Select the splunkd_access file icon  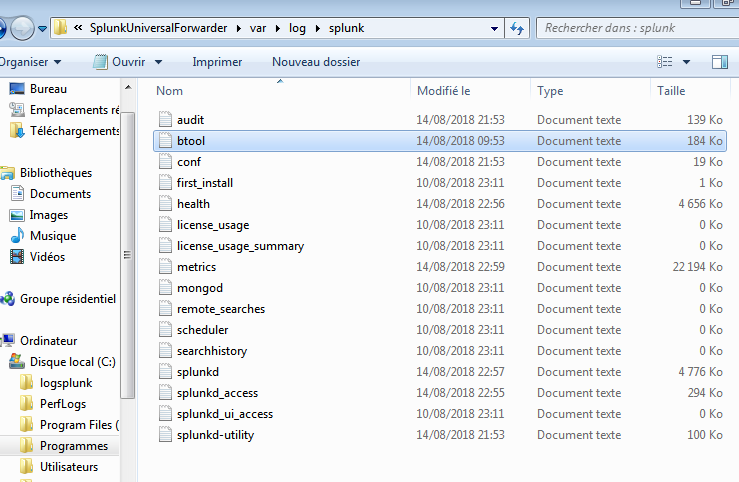(x=165, y=393)
